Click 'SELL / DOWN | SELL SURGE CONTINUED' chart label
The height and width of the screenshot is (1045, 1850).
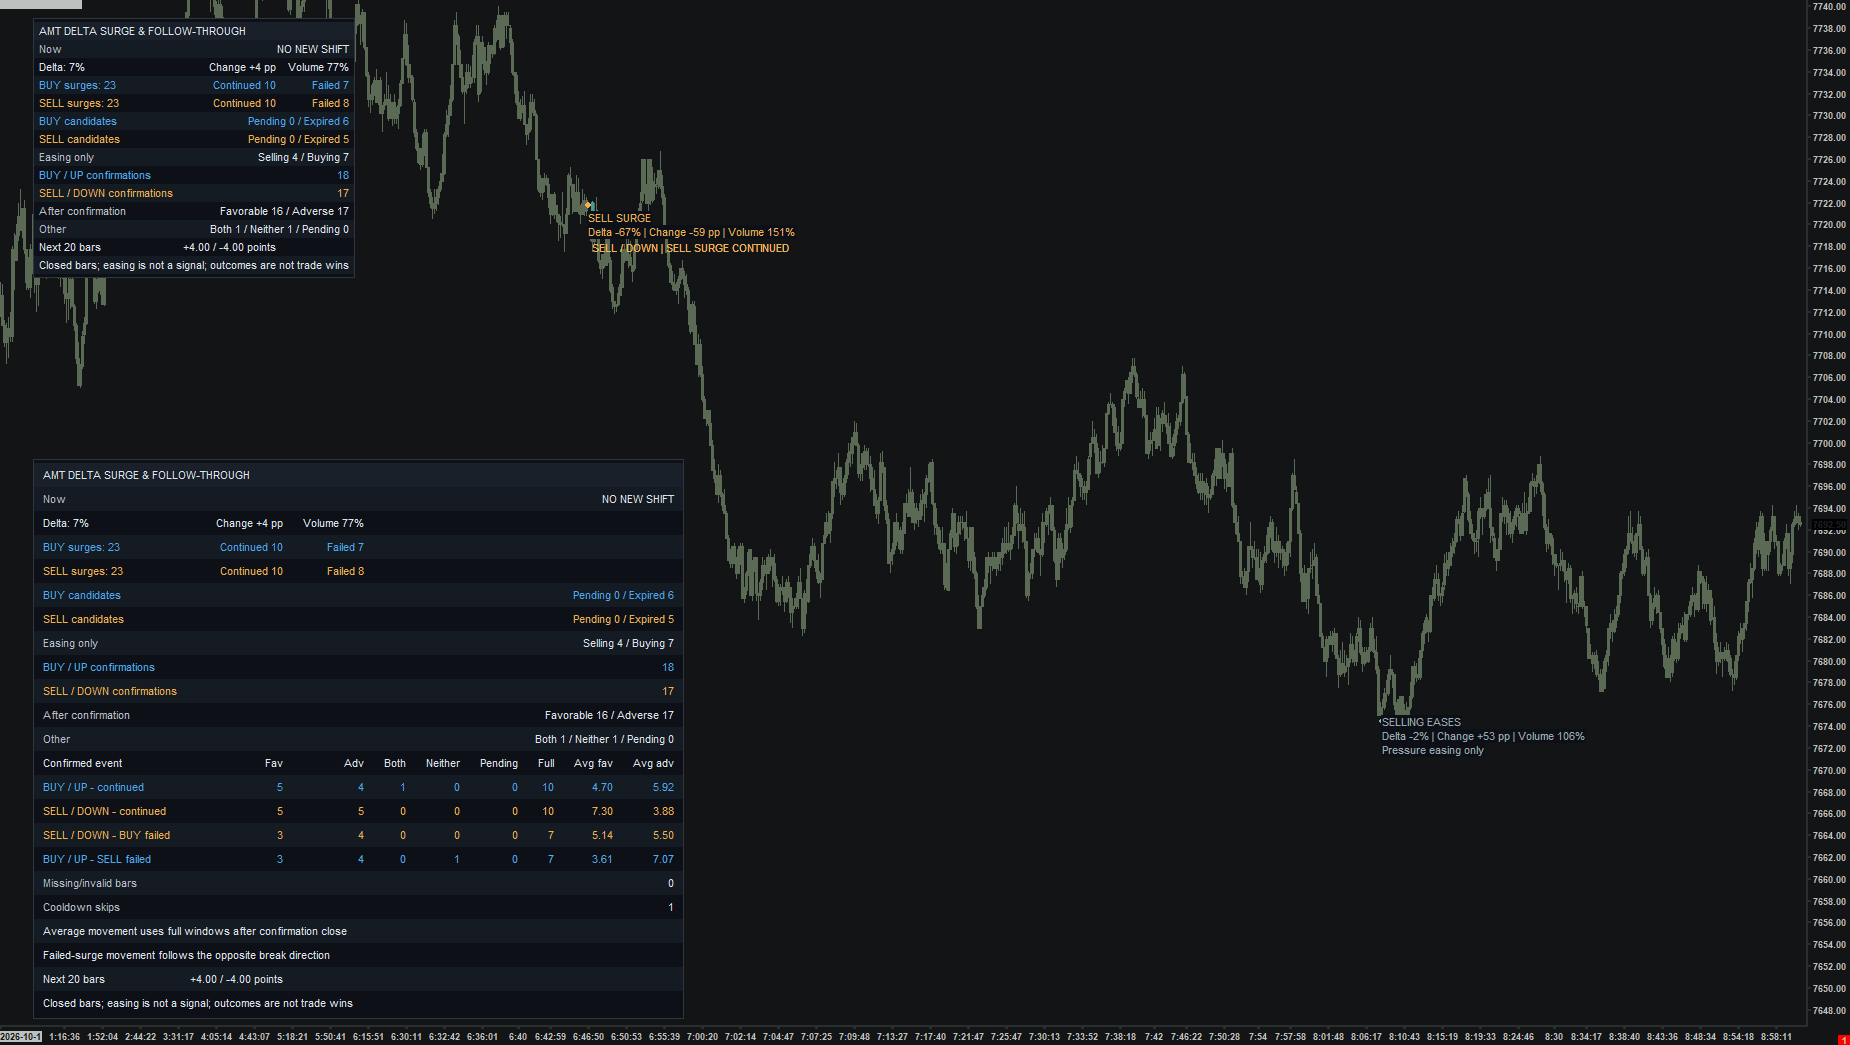[690, 248]
